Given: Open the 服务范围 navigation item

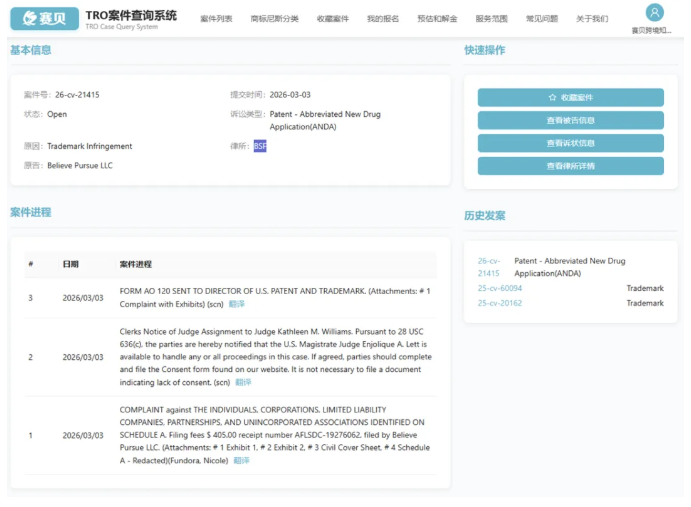Looking at the screenshot, I should pos(491,19).
